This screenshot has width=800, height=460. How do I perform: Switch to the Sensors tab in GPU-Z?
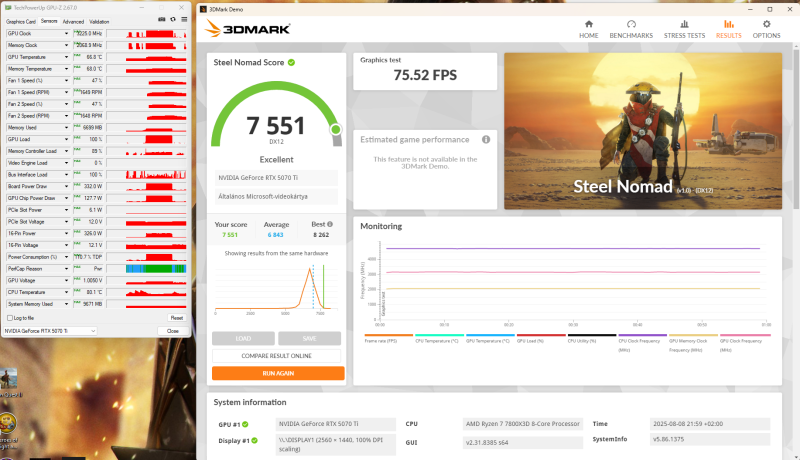click(49, 21)
